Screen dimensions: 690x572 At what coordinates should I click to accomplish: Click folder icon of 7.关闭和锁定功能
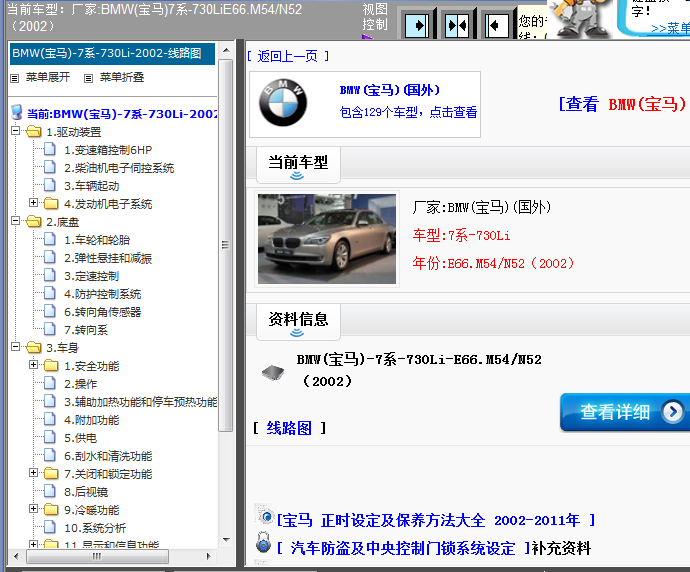pos(51,473)
